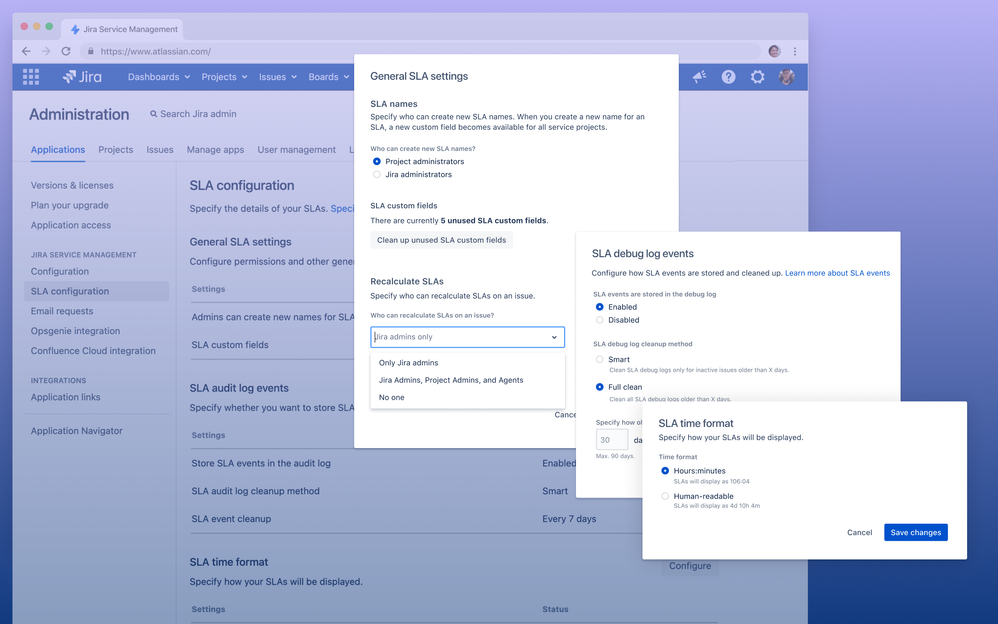998x624 pixels.
Task: Select Enabled for SLA debug log storage
Action: point(600,307)
